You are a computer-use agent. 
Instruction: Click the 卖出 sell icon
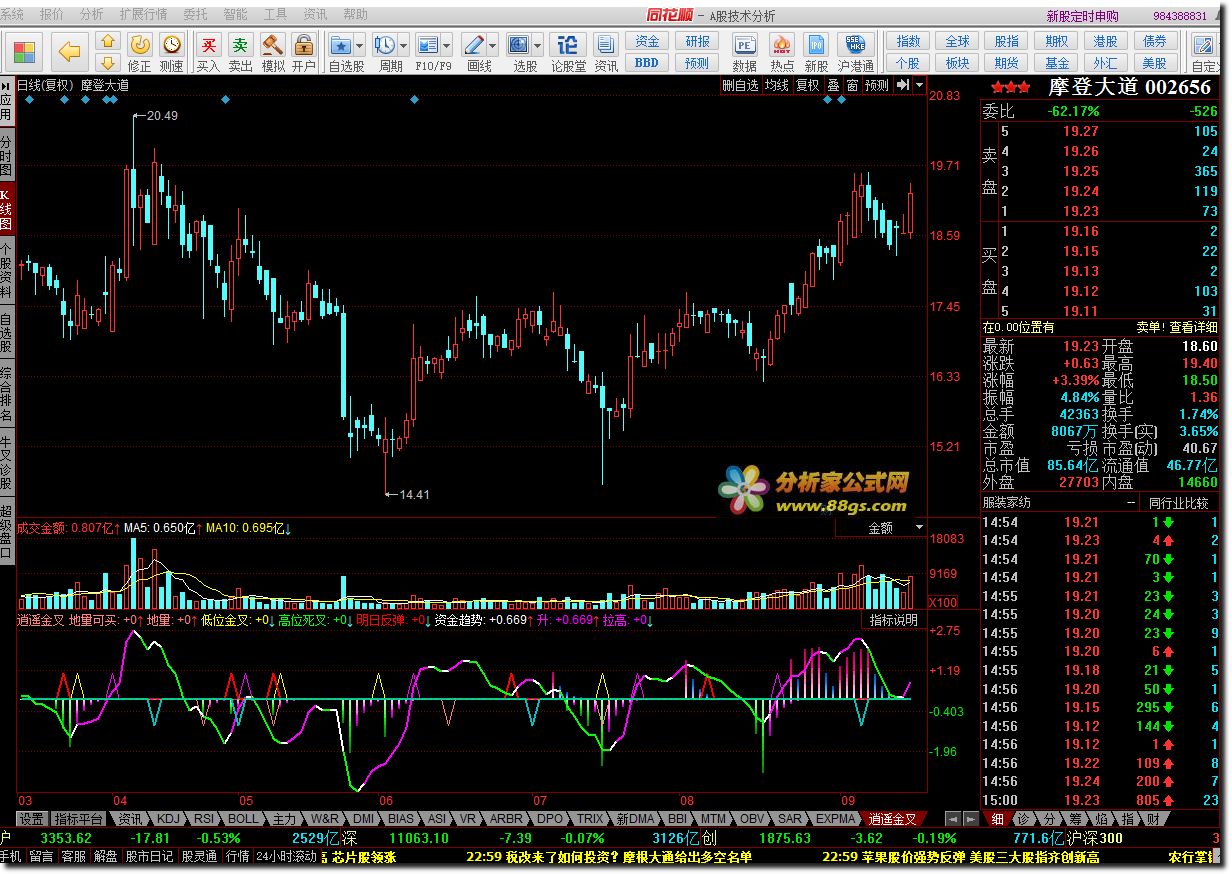coord(240,45)
